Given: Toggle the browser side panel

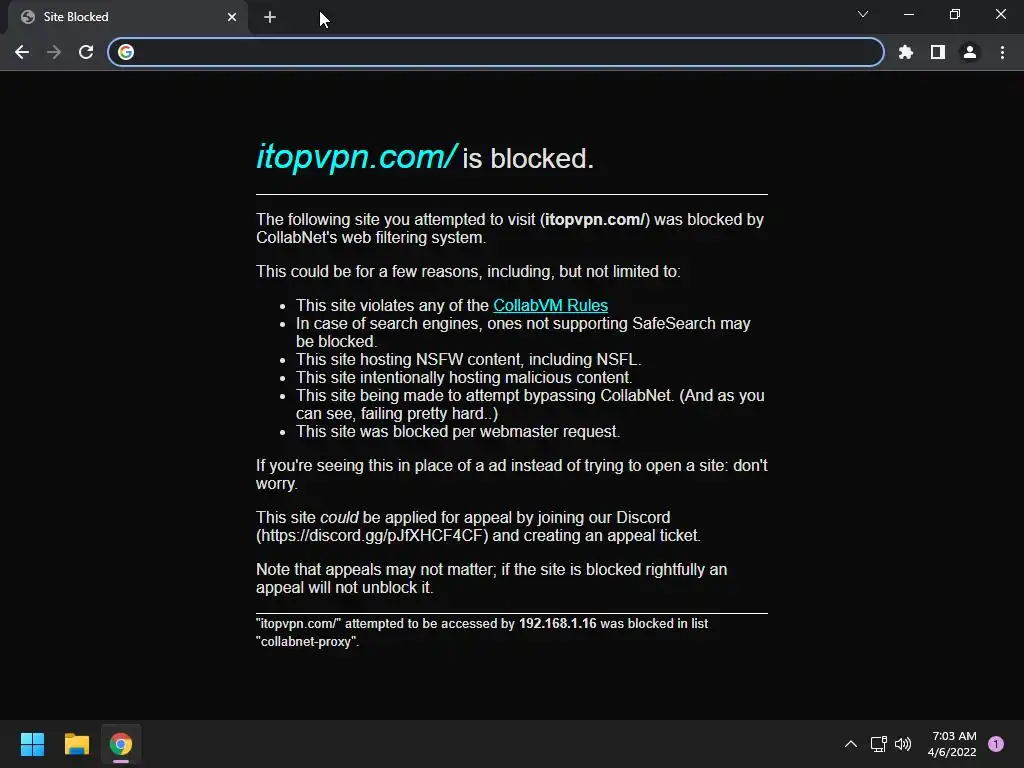Looking at the screenshot, I should [938, 52].
